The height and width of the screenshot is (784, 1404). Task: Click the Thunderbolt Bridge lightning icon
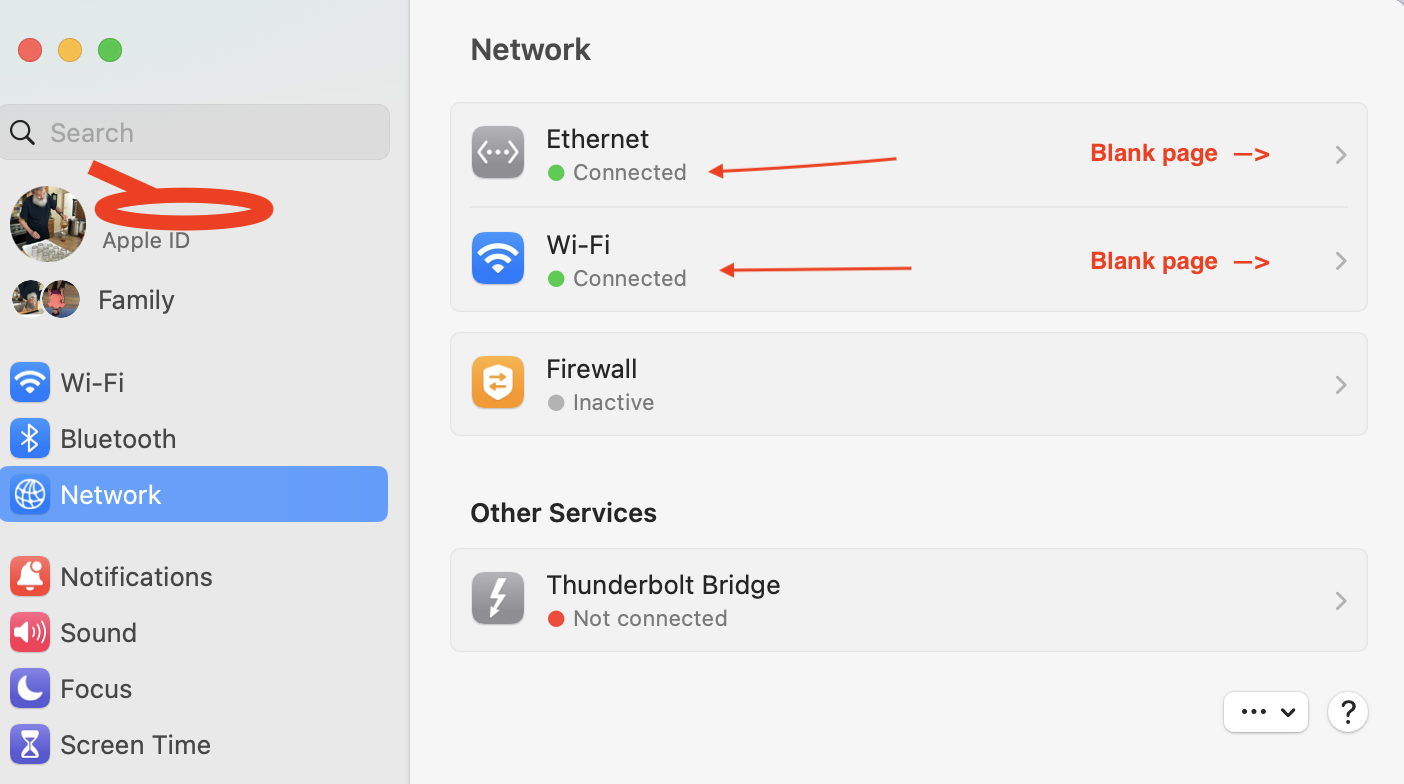tap(498, 599)
